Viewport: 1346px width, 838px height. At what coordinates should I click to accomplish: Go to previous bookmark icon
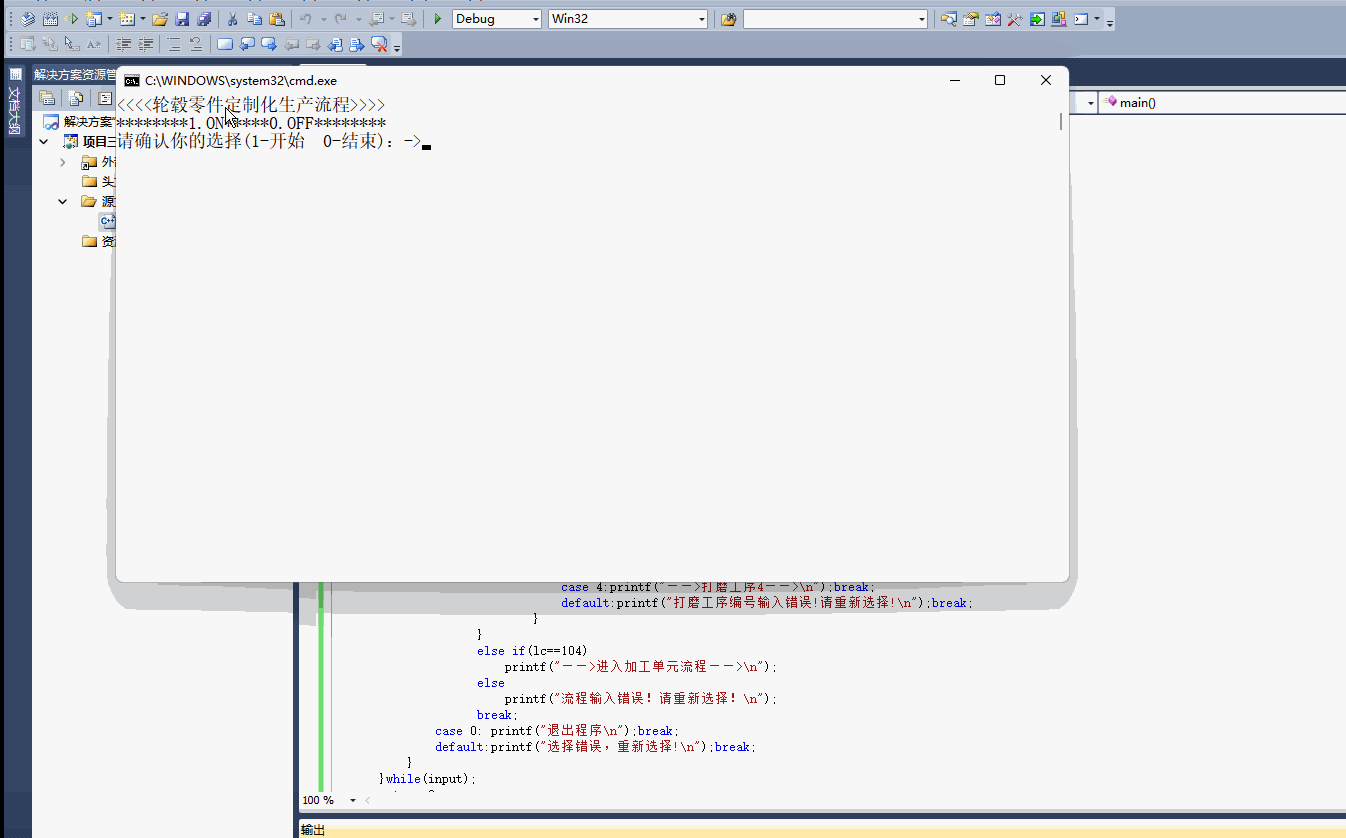[x=247, y=44]
